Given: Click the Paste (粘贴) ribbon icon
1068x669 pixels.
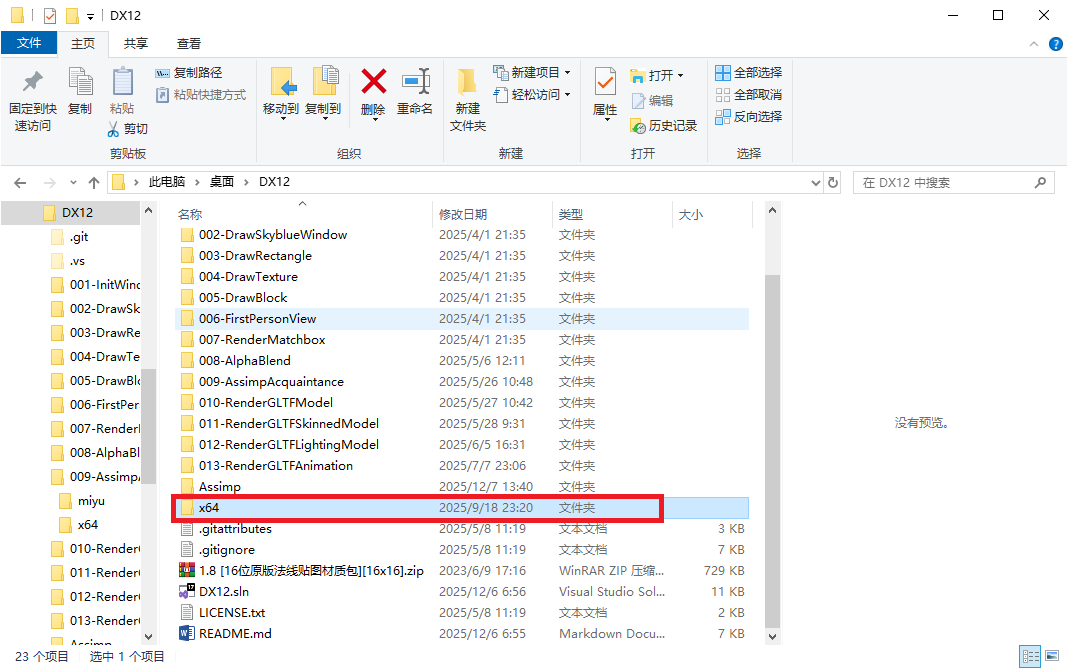Looking at the screenshot, I should 123,82.
